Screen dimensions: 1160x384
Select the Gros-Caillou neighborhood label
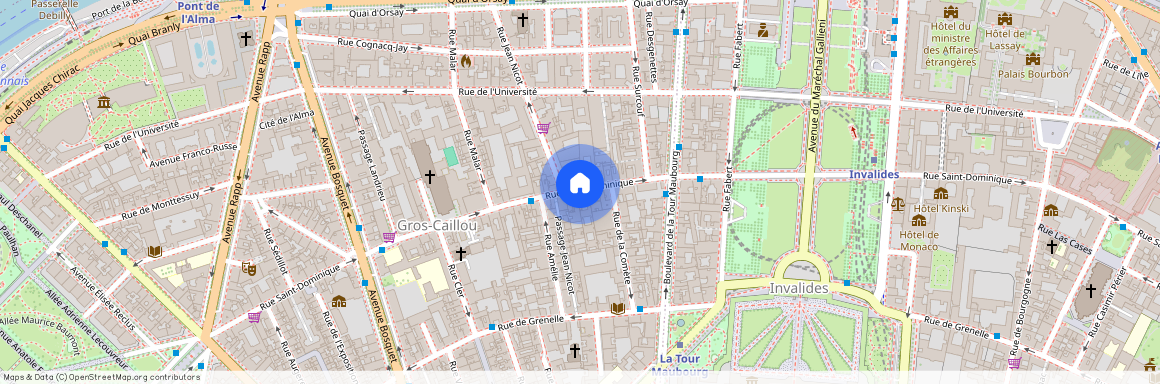tap(437, 225)
